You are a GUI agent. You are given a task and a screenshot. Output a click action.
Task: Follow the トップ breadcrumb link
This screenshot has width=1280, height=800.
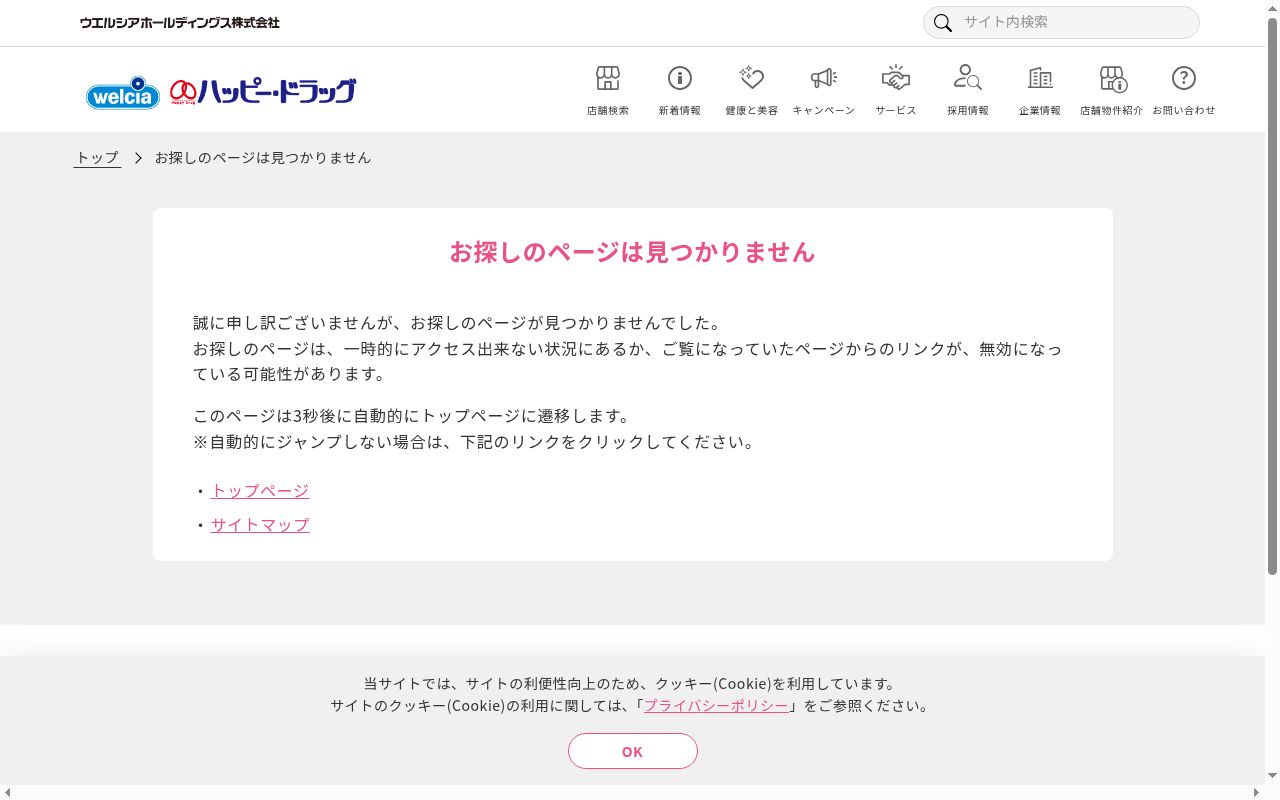[x=97, y=158]
